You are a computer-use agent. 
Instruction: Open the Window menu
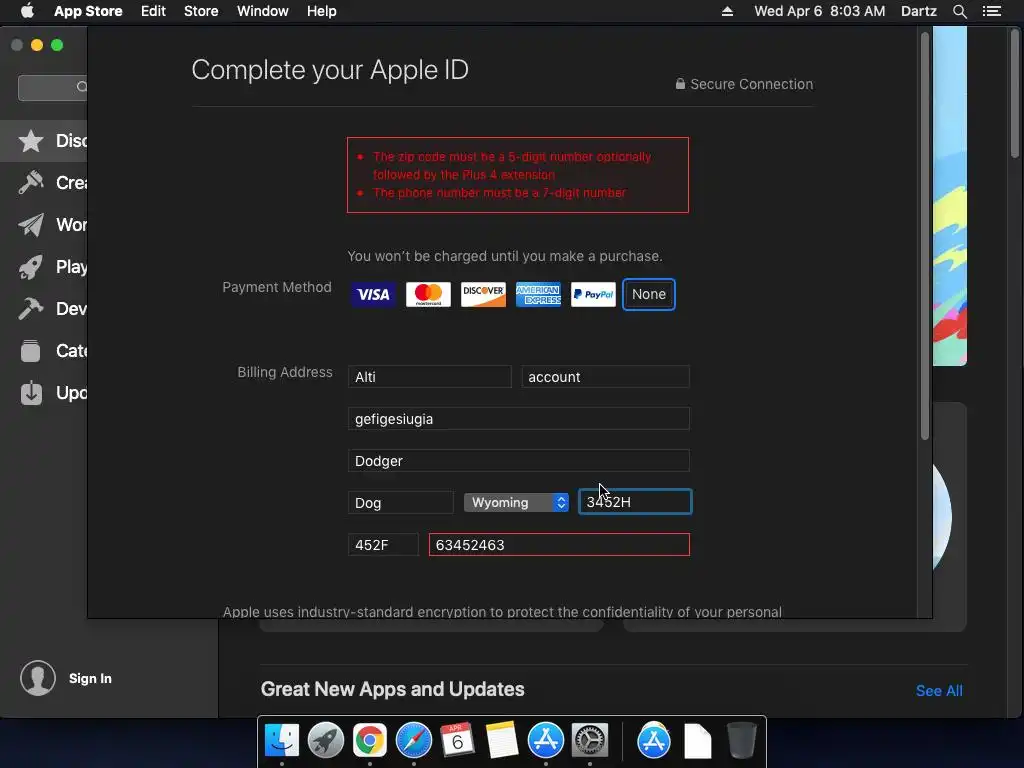coord(263,11)
